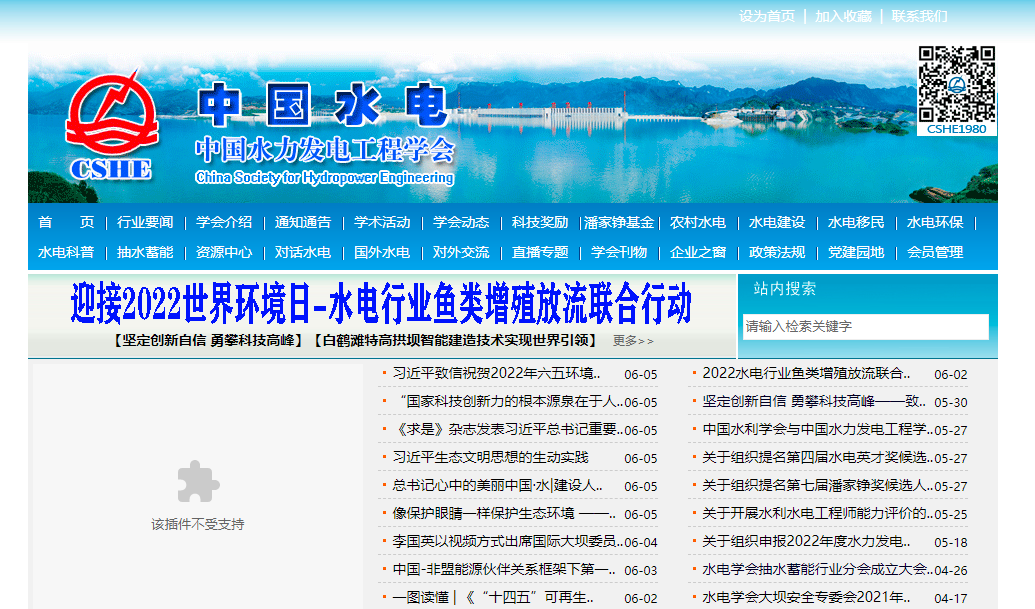
Task: Select 农村水电 in the menu
Action: (x=698, y=222)
